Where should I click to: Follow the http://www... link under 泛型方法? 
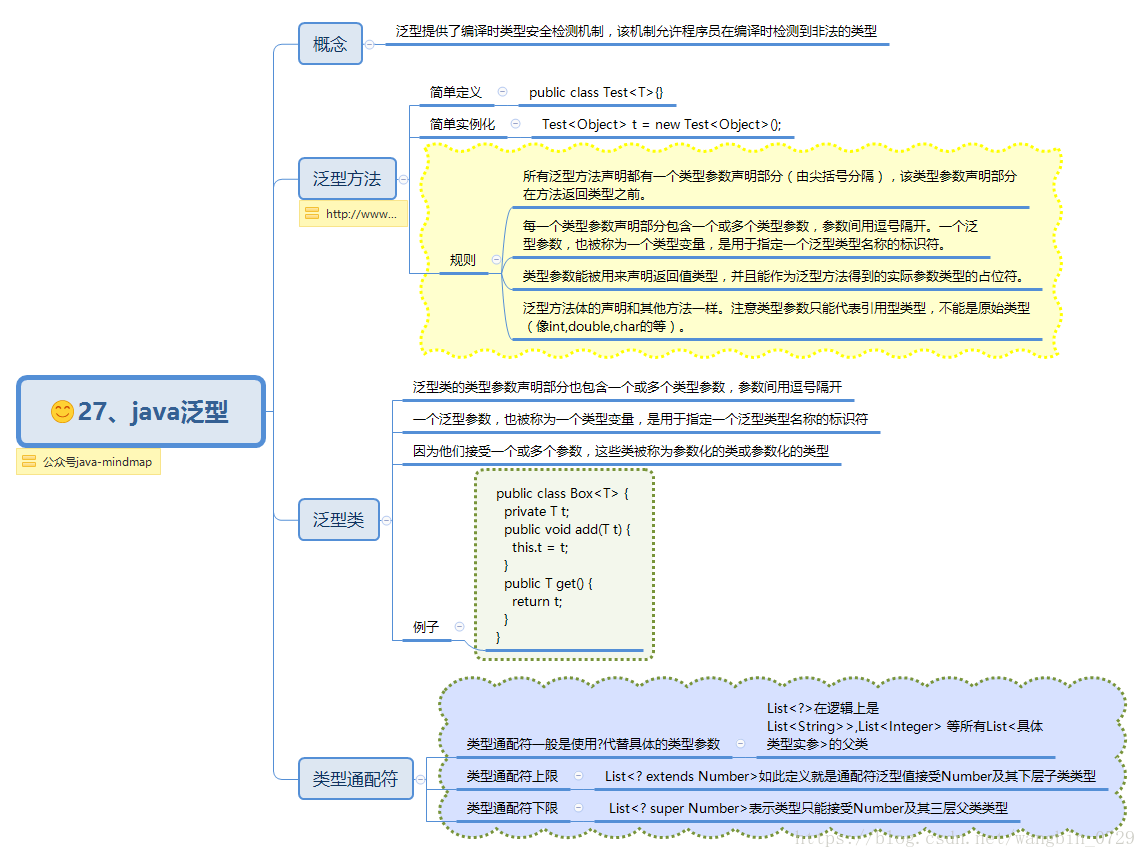pyautogui.click(x=361, y=213)
